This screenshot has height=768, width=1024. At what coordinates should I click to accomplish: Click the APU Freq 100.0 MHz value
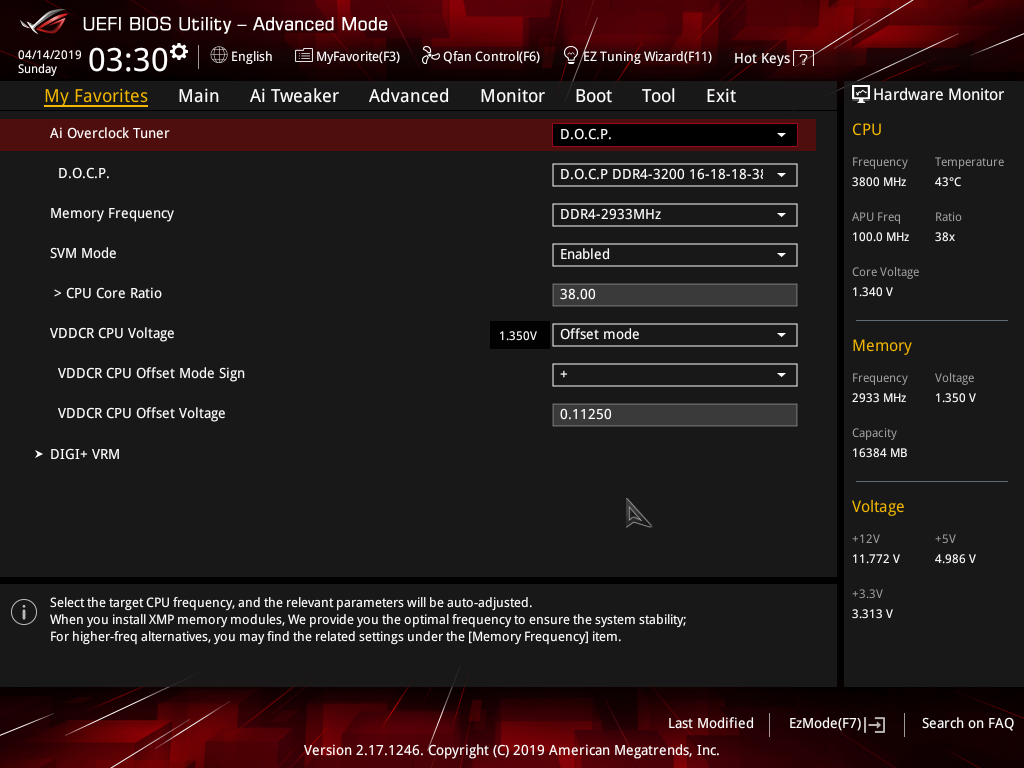(880, 237)
